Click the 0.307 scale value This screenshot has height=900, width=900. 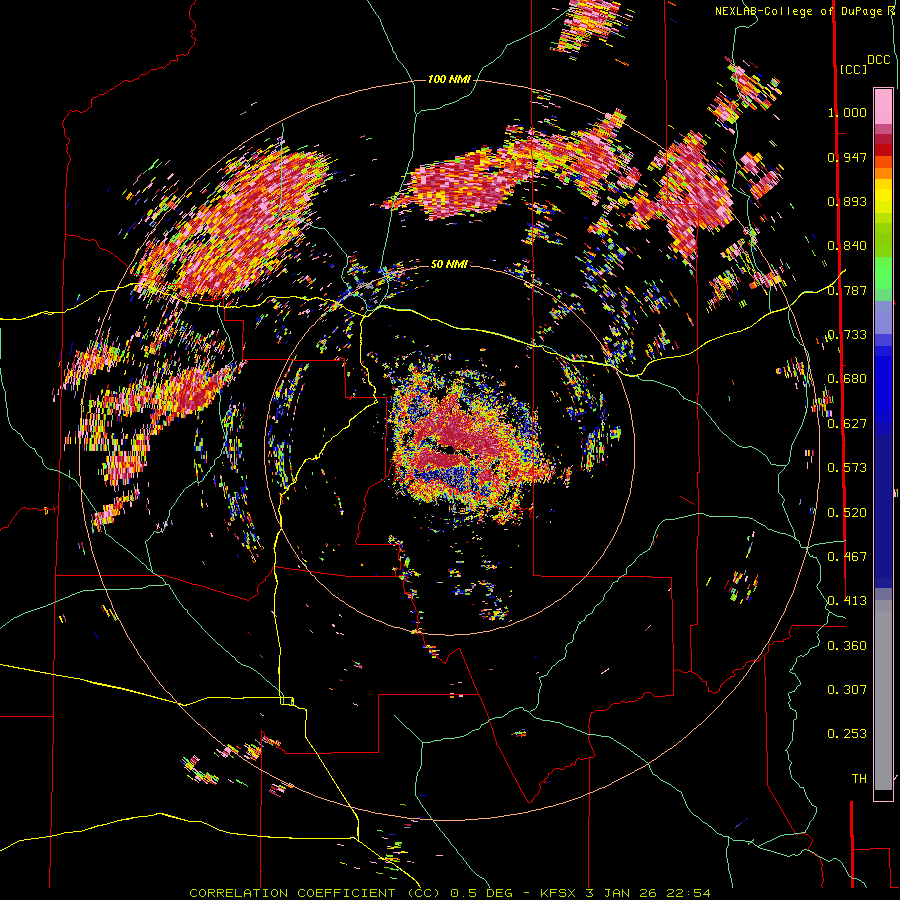click(847, 690)
